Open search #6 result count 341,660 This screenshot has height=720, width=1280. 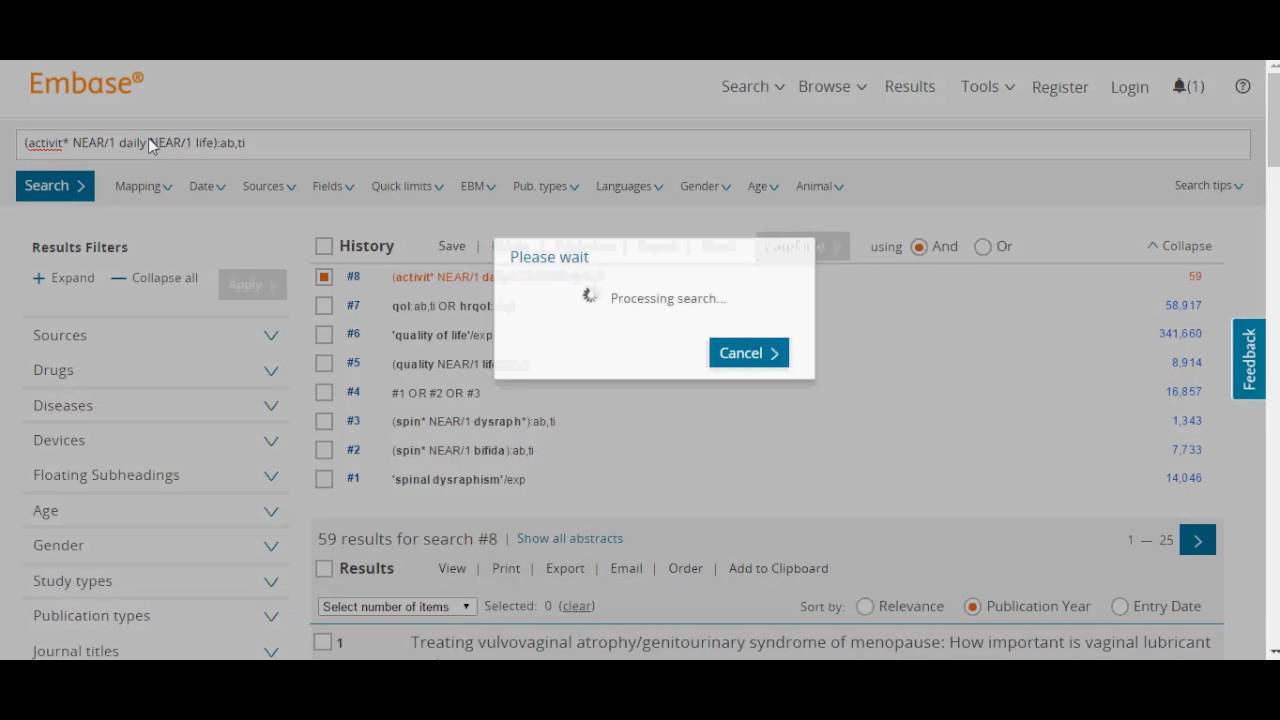click(1180, 334)
